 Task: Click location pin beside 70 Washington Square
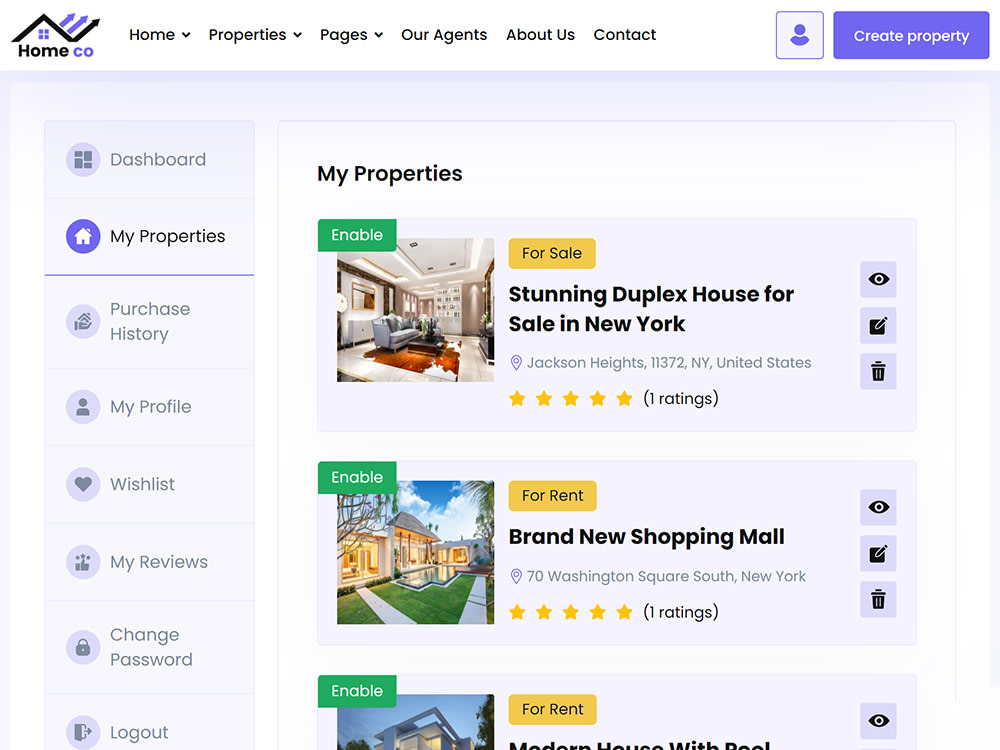tap(517, 577)
